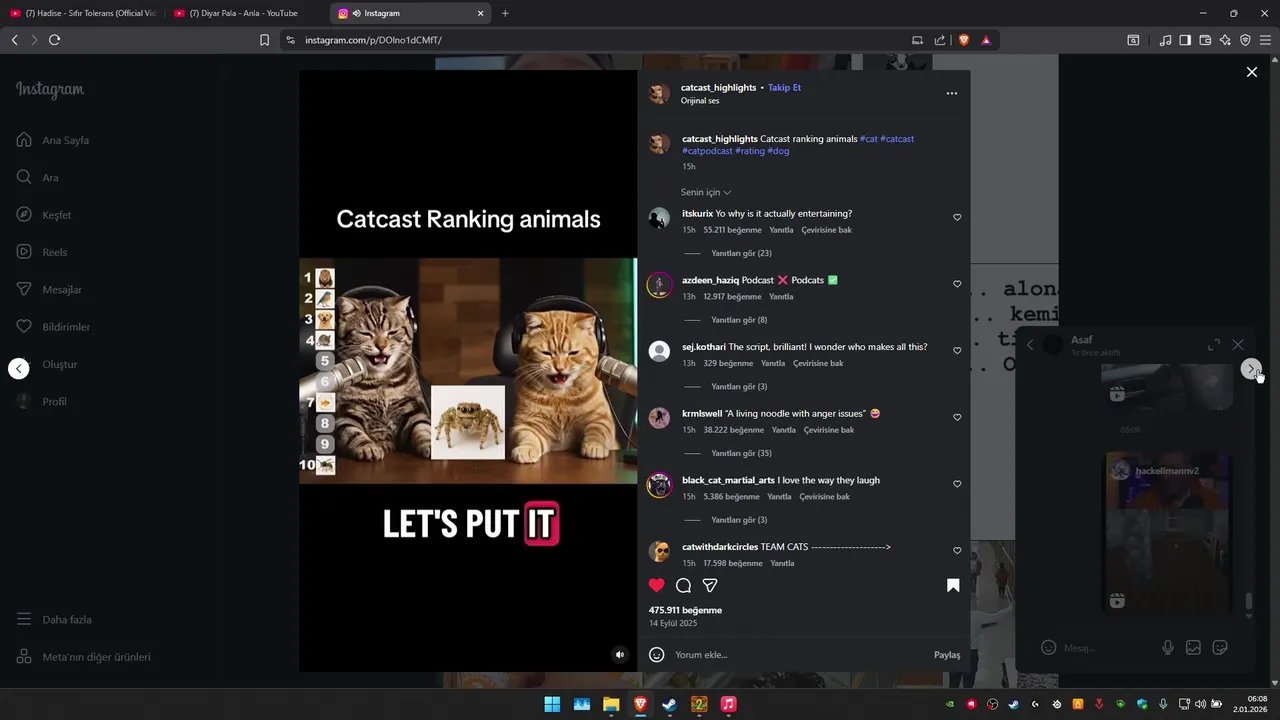The image size is (1280, 720).
Task: Mute the video with the speaker icon
Action: [620, 655]
